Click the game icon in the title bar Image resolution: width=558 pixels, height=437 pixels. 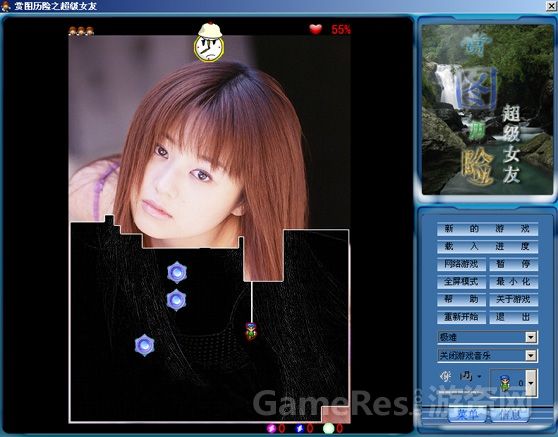click(6, 6)
